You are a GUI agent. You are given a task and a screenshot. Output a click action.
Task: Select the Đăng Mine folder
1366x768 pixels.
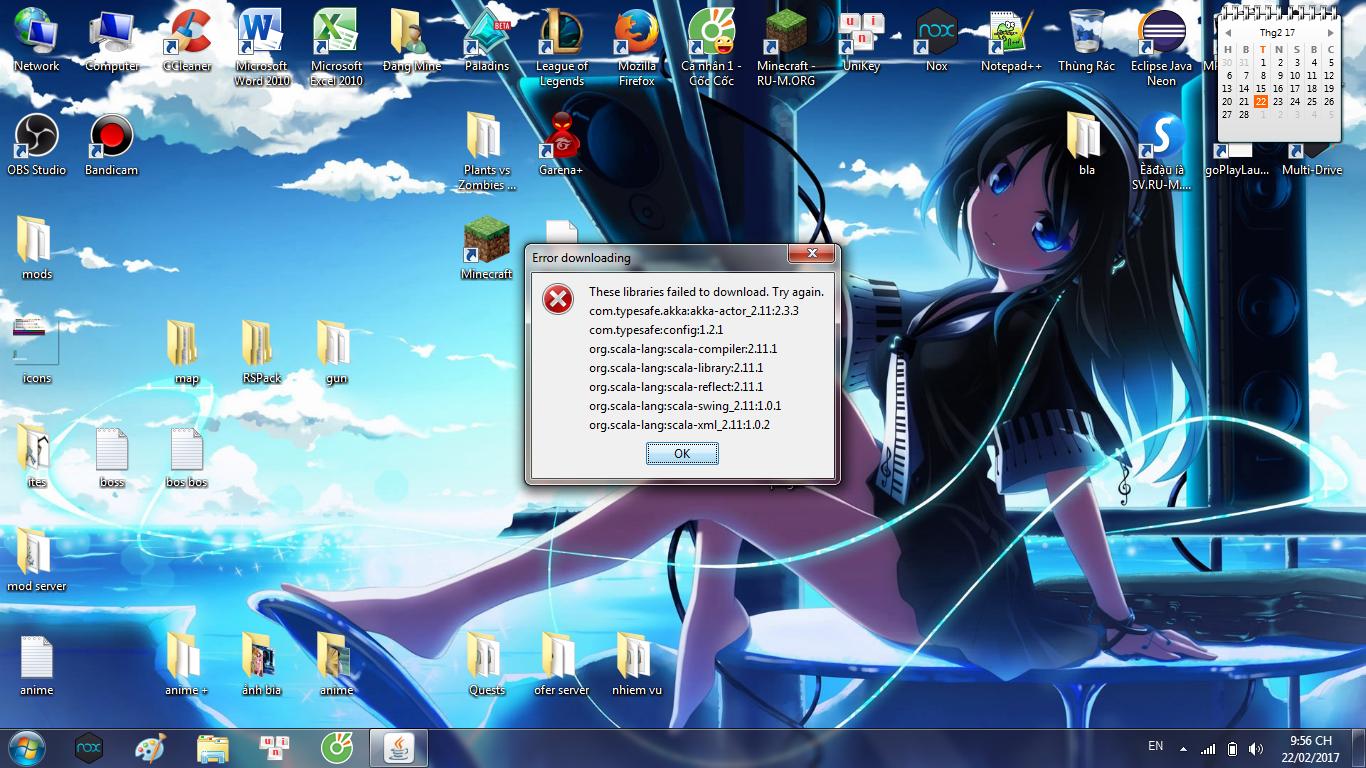point(412,41)
